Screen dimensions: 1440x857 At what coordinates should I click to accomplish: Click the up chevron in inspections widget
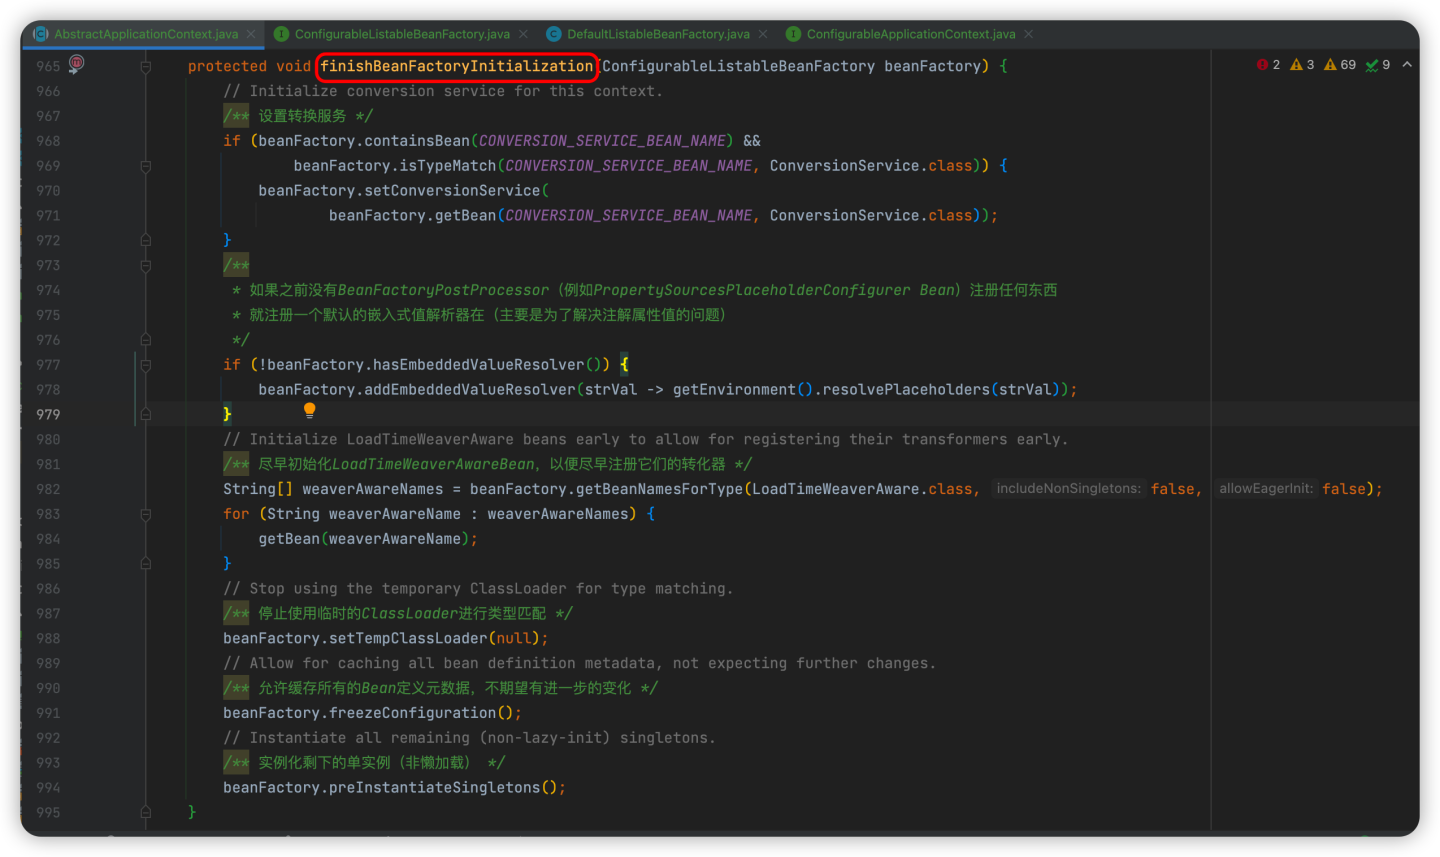1407,65
